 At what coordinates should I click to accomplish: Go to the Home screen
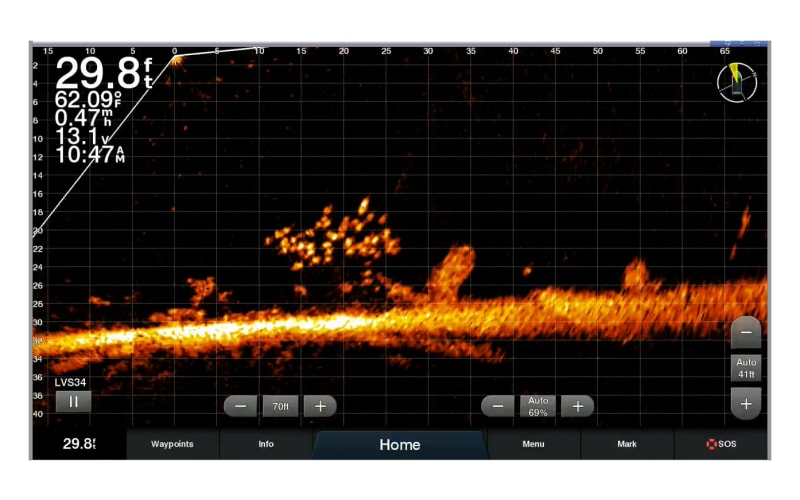click(x=399, y=444)
